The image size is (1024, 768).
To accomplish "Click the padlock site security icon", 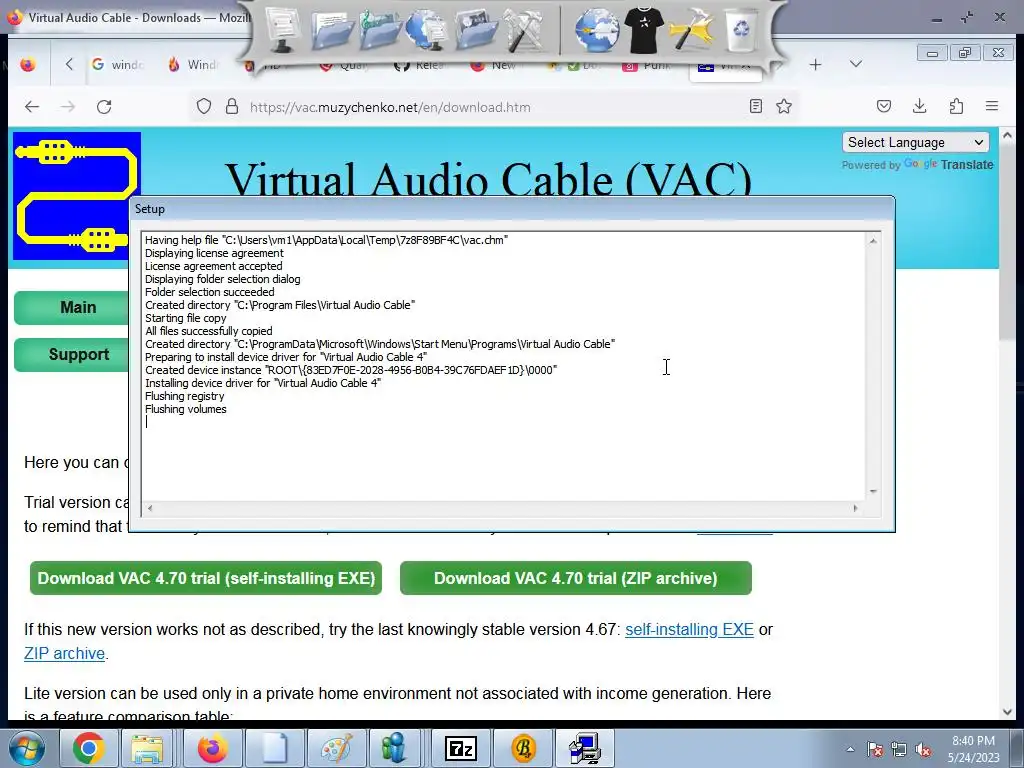I will 232,106.
